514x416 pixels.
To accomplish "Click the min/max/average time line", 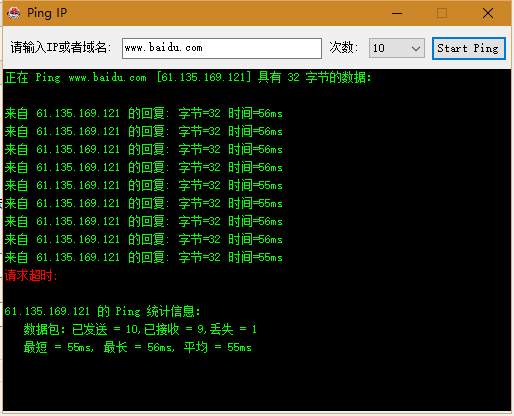I will coord(137,348).
